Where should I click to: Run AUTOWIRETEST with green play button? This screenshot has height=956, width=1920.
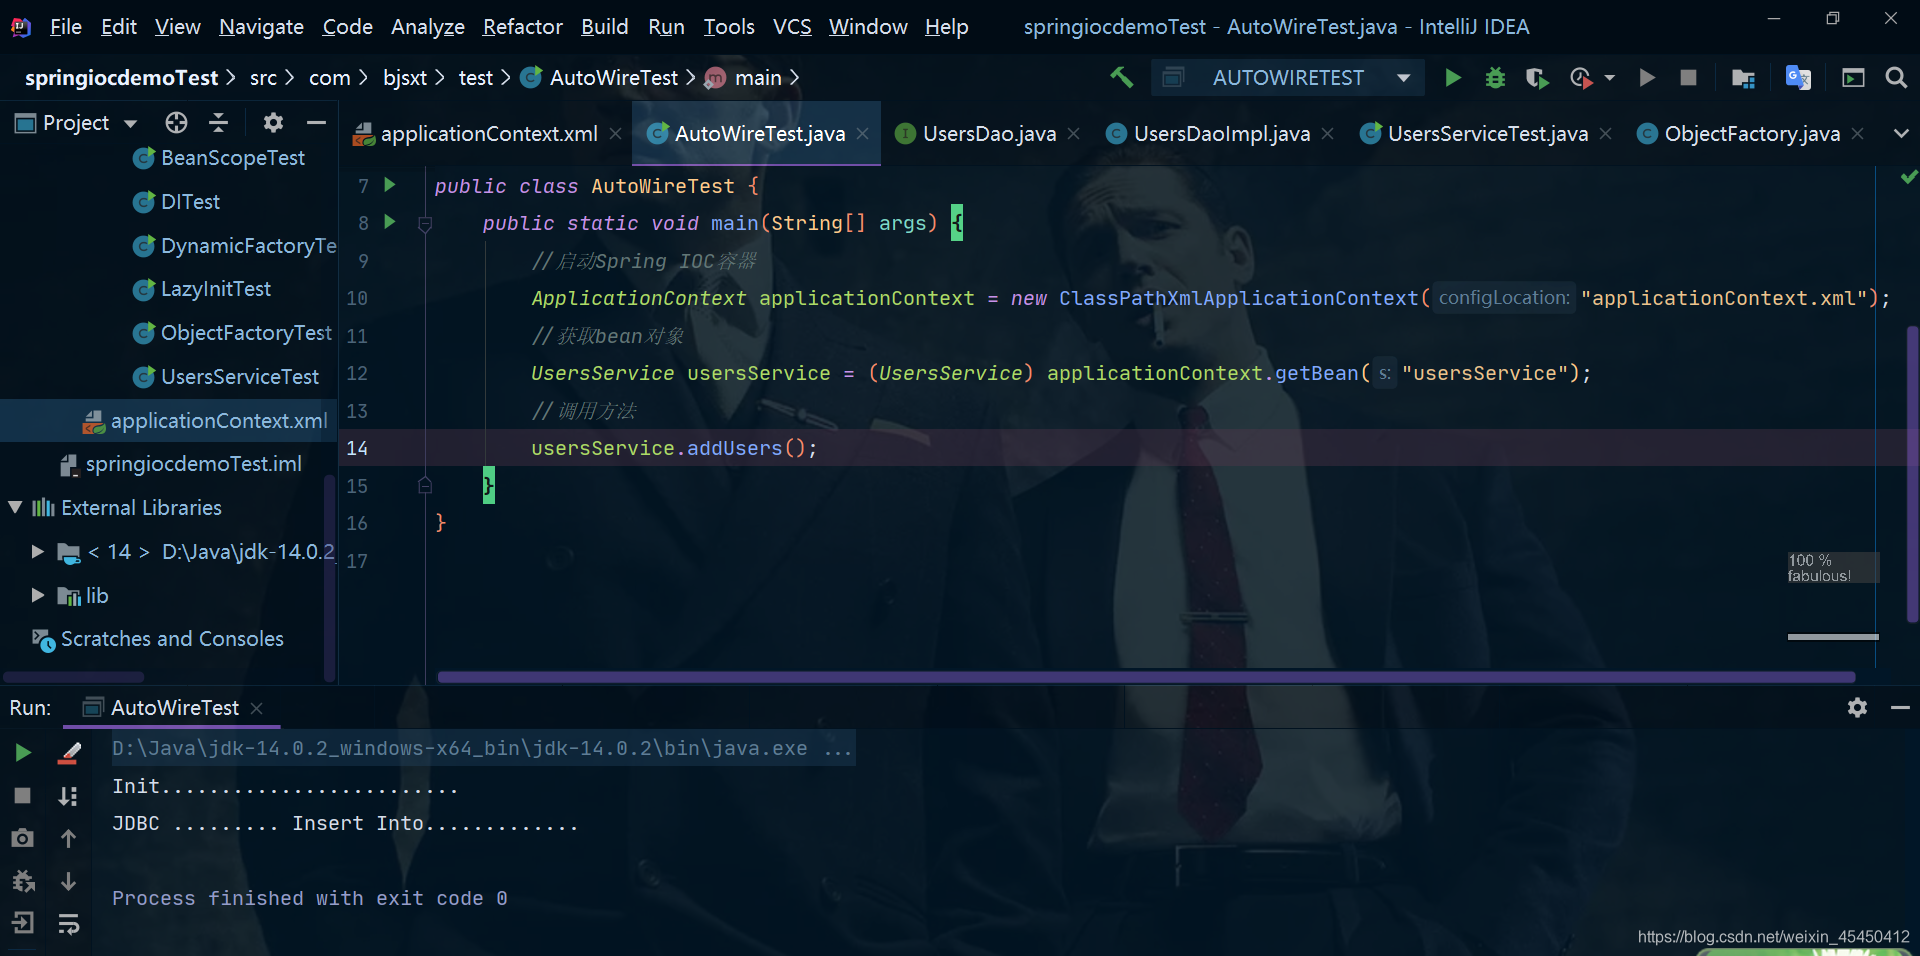tap(1452, 77)
